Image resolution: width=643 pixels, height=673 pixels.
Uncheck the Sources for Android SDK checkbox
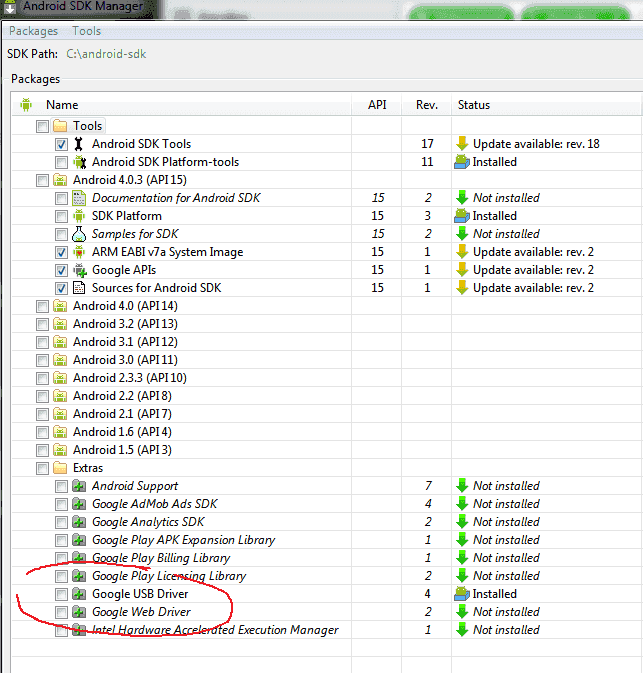coord(61,288)
